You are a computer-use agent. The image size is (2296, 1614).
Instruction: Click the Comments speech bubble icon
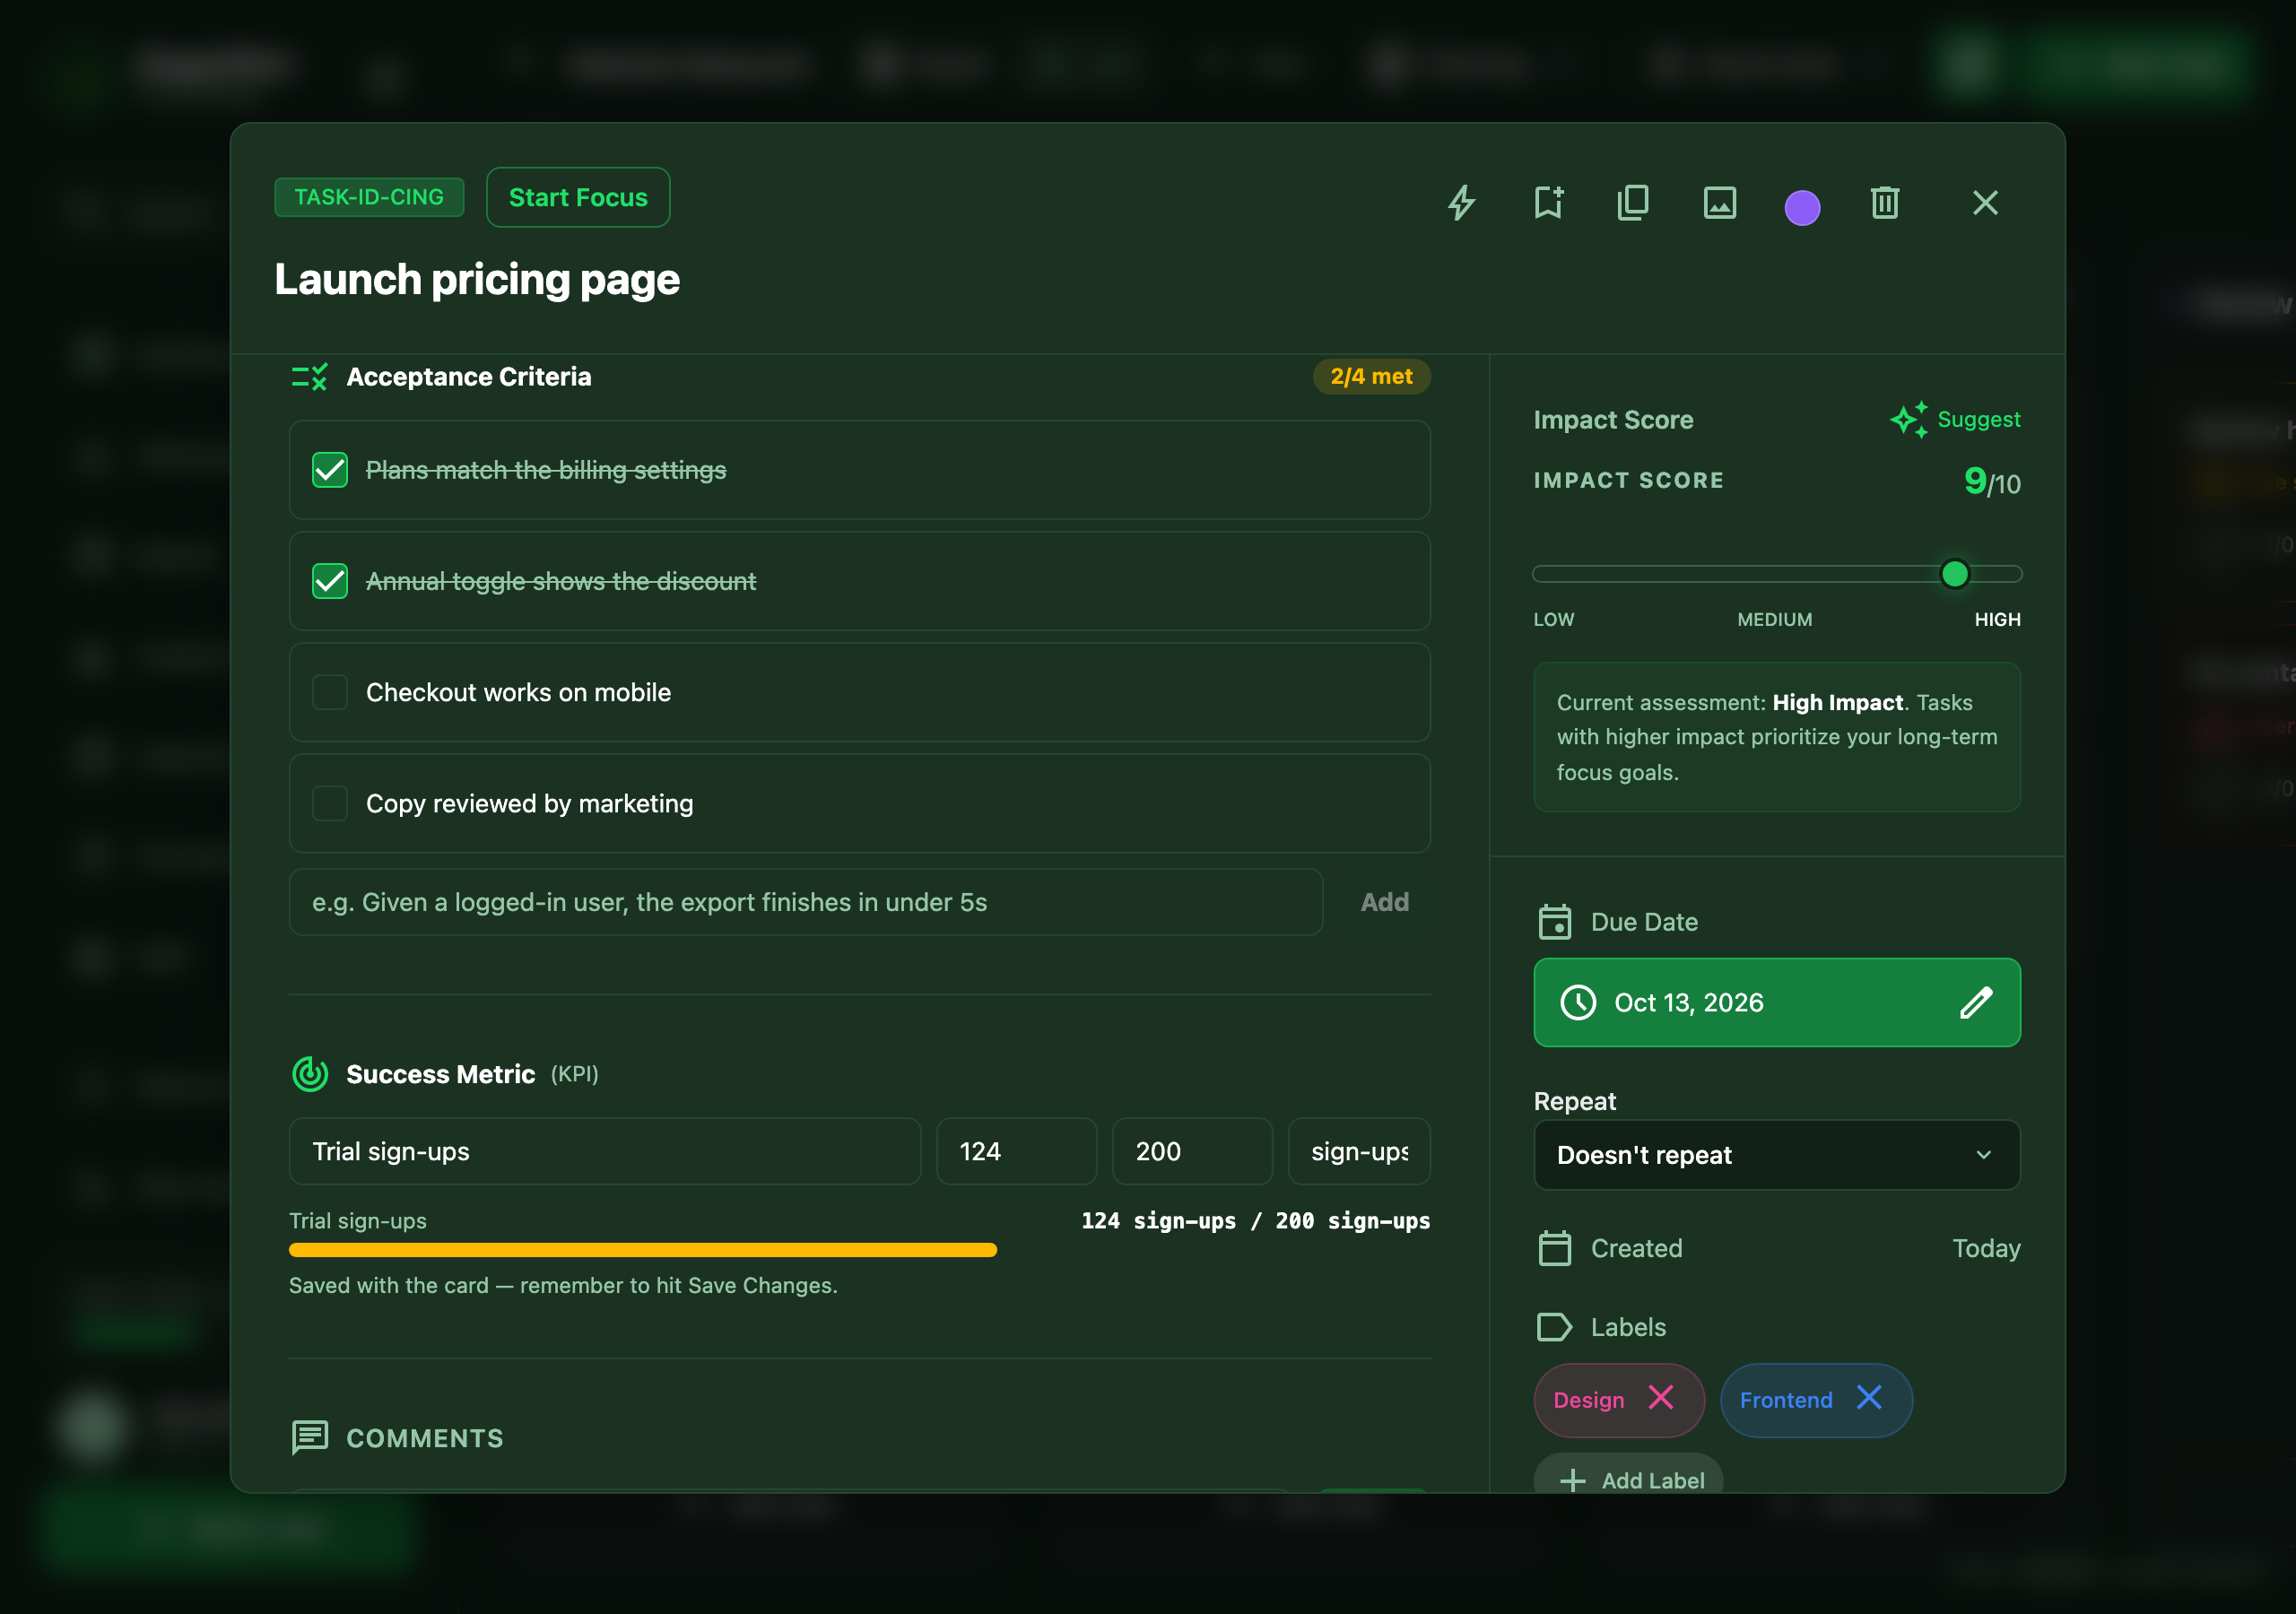coord(309,1437)
